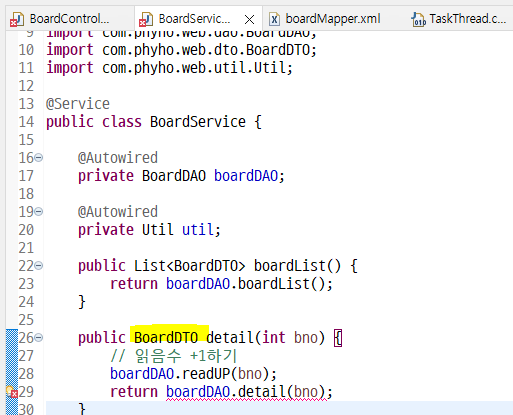
Task: Click the opening brace boxed on line 26
Action: (338, 338)
